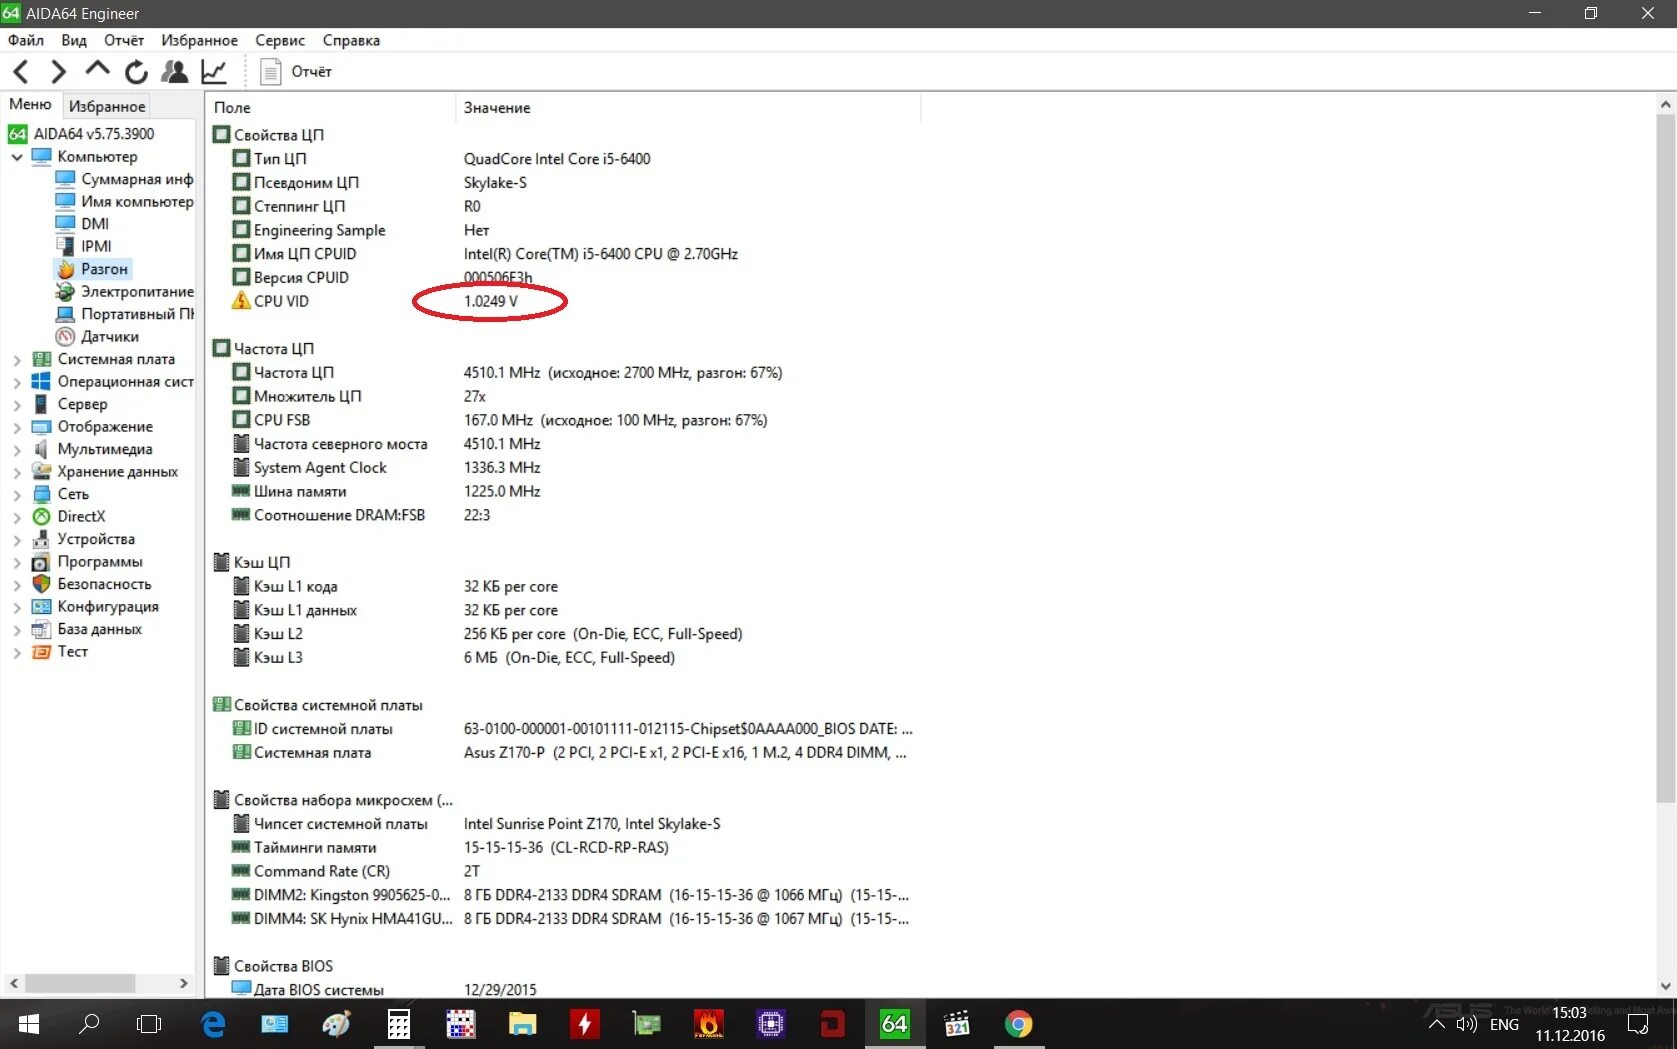1677x1049 pixels.
Task: Click the Датчики sensor icon
Action: coord(65,336)
